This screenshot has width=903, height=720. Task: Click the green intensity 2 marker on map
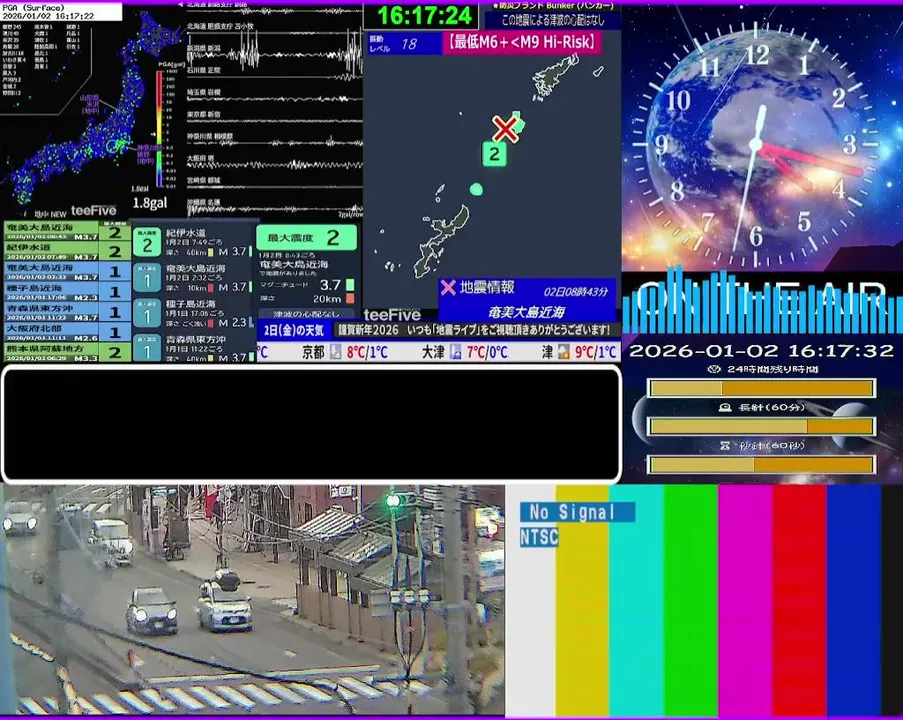[494, 154]
